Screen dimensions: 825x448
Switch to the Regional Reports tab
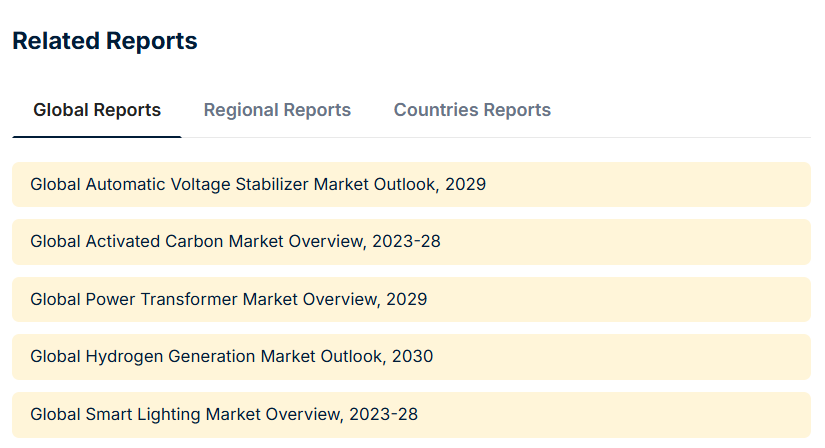coord(277,110)
